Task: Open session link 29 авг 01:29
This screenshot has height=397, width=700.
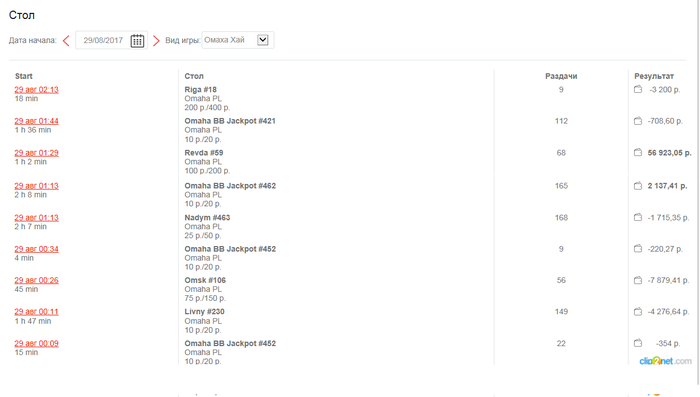Action: click(36, 153)
